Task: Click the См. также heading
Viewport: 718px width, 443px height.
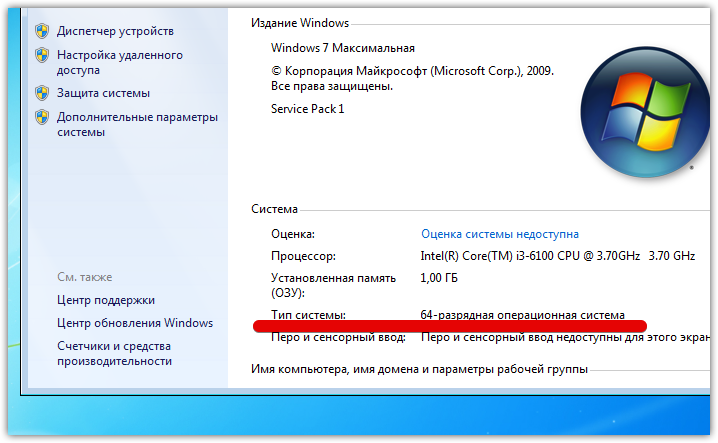Action: pos(85,277)
